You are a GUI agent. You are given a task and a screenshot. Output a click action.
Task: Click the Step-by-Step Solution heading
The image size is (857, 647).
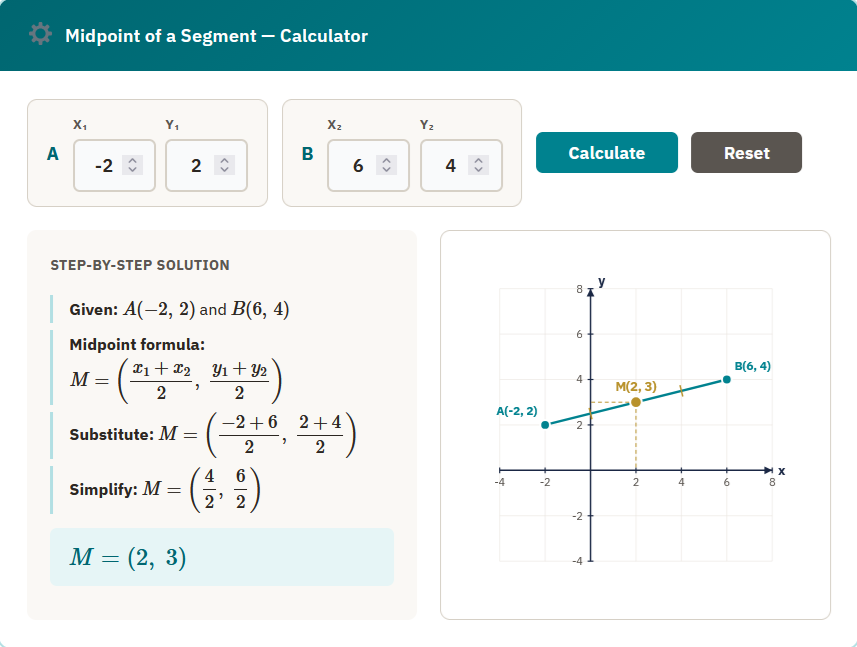[x=138, y=265]
